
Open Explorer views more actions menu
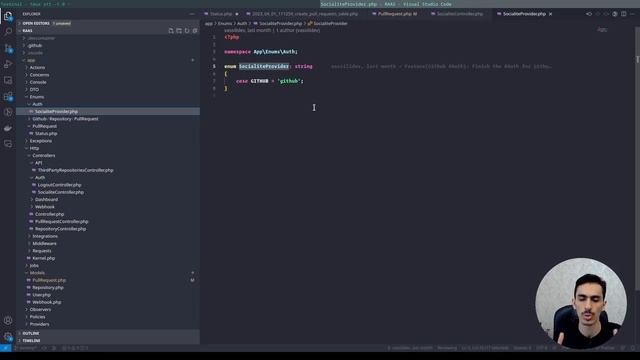point(192,14)
